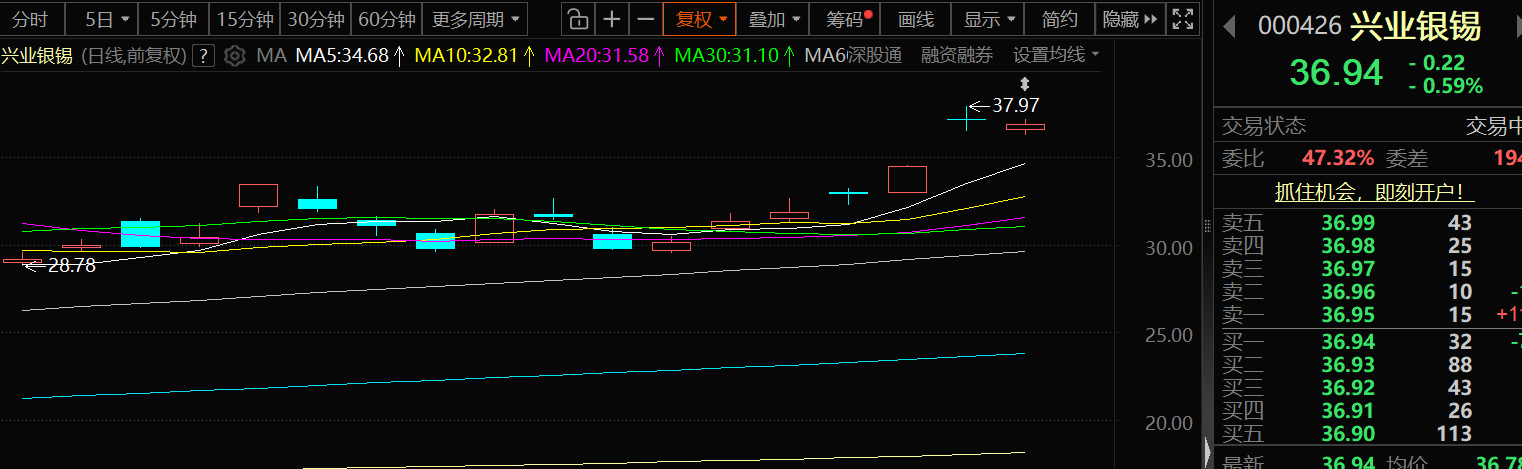Switch to the 分时 intraday tab
The image size is (1522, 469).
[31, 19]
